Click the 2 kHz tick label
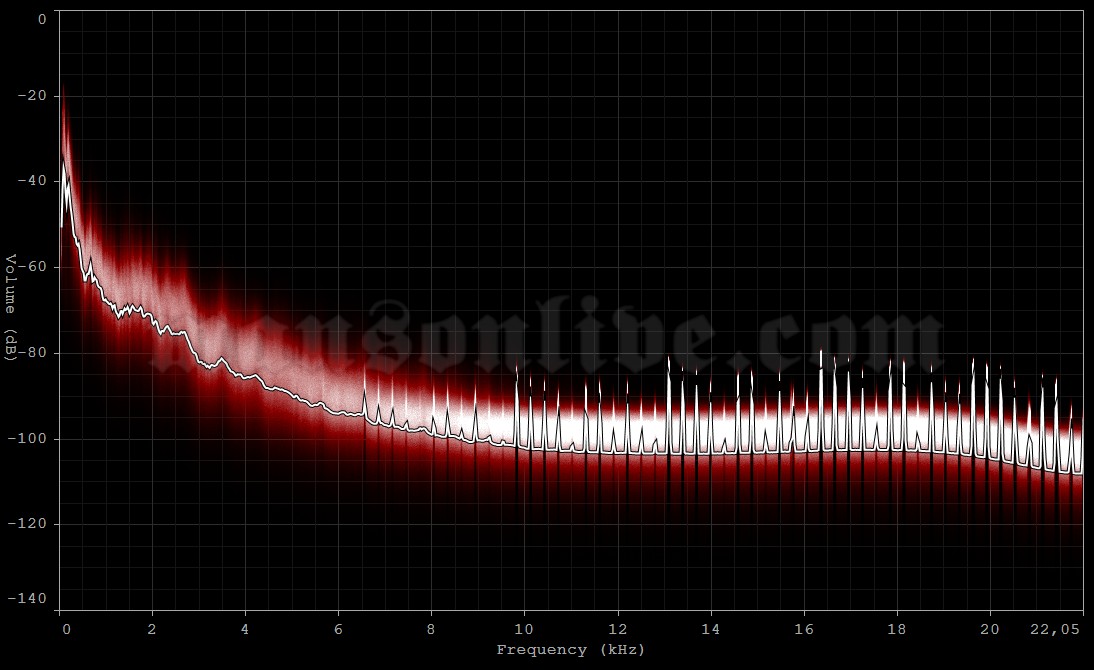The image size is (1094, 670). (x=151, y=630)
